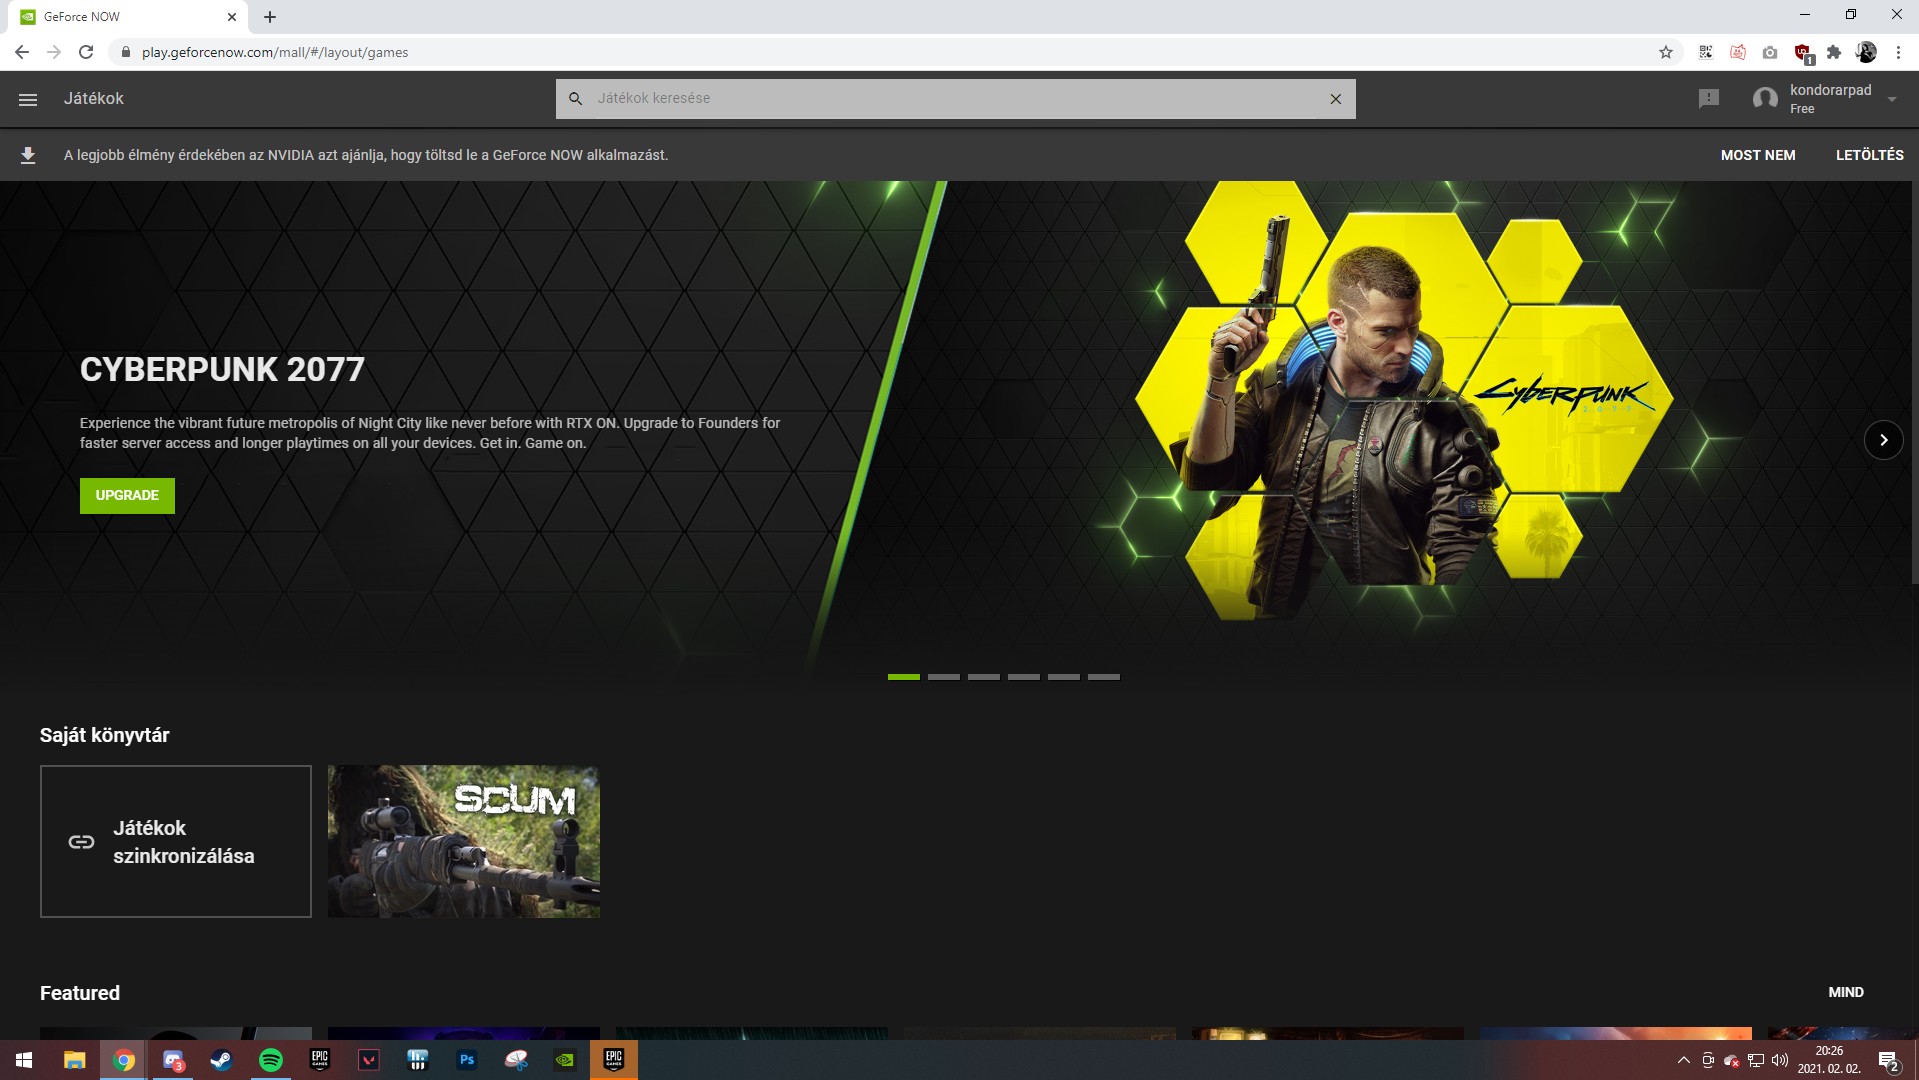Reload the GeForce NOW page
1919x1080 pixels.
pyautogui.click(x=86, y=52)
